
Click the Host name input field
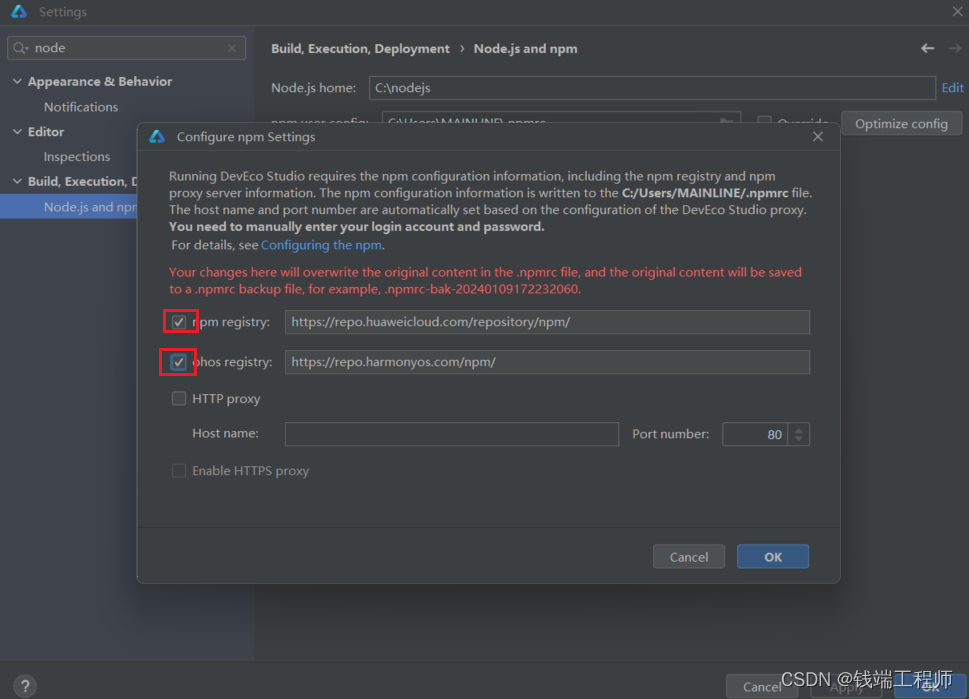click(x=452, y=434)
